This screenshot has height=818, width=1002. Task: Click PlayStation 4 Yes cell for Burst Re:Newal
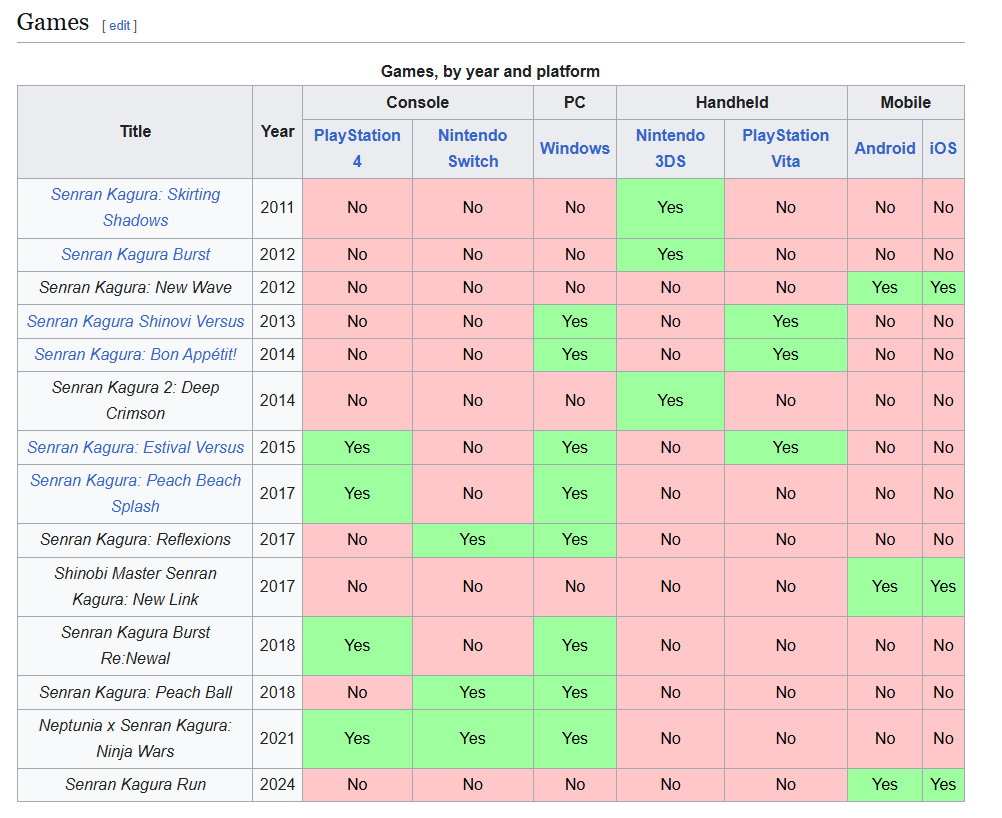[x=357, y=645]
